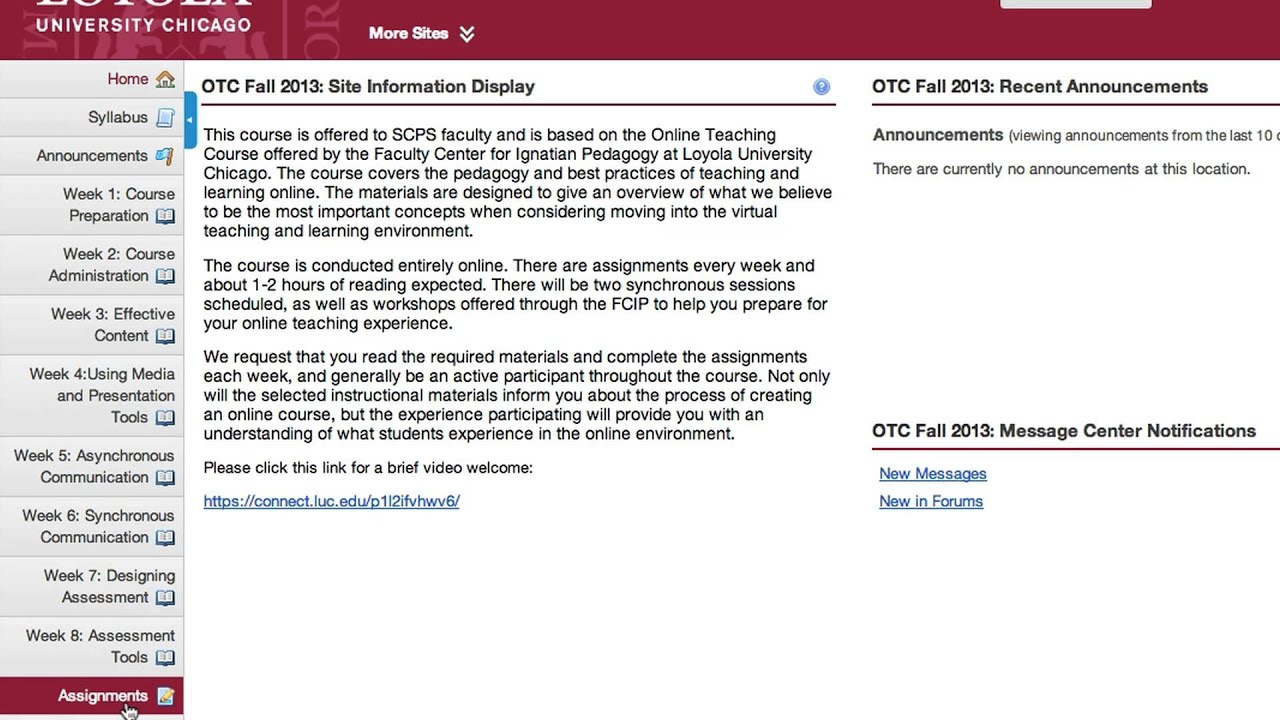Screen dimensions: 1280x720
Task: Click the book icon for Week 3
Action: (165, 336)
